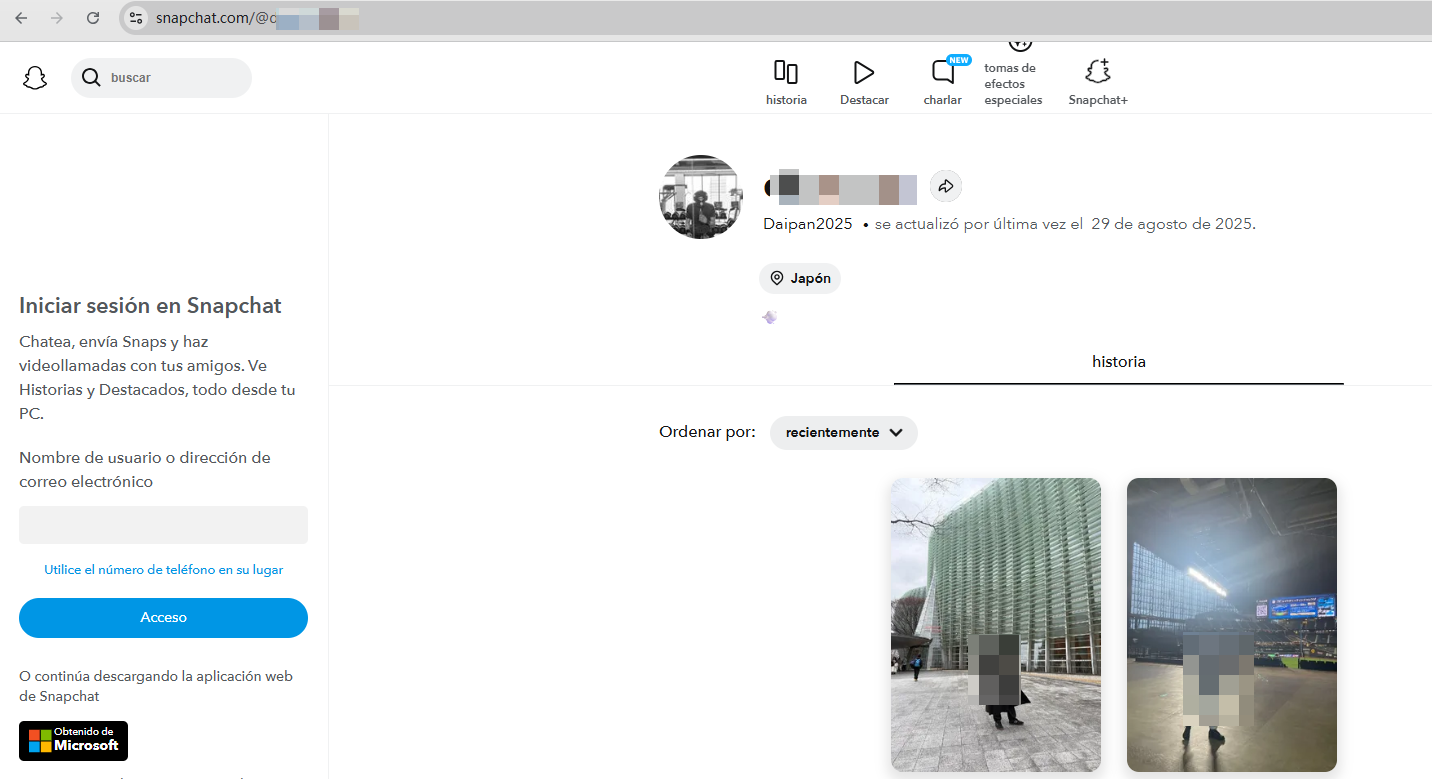Click the Japón location pin chip

[x=799, y=278]
